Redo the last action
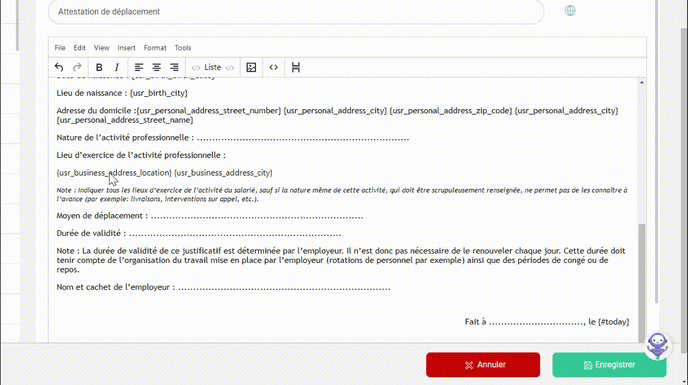688x385 pixels. click(x=77, y=67)
